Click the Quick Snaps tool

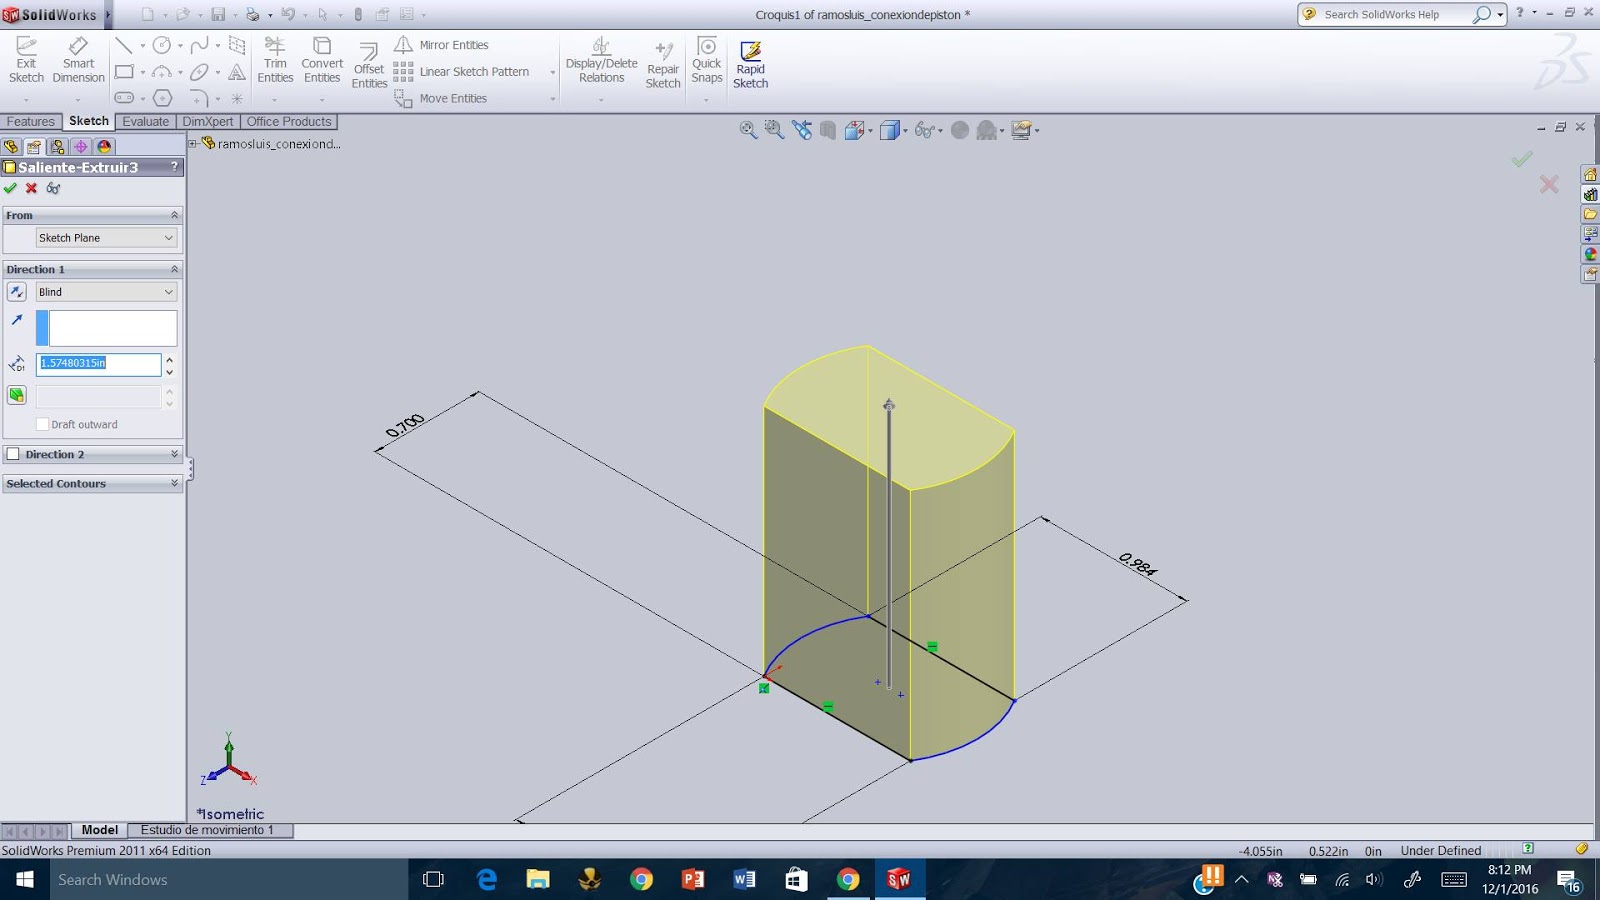[706, 60]
